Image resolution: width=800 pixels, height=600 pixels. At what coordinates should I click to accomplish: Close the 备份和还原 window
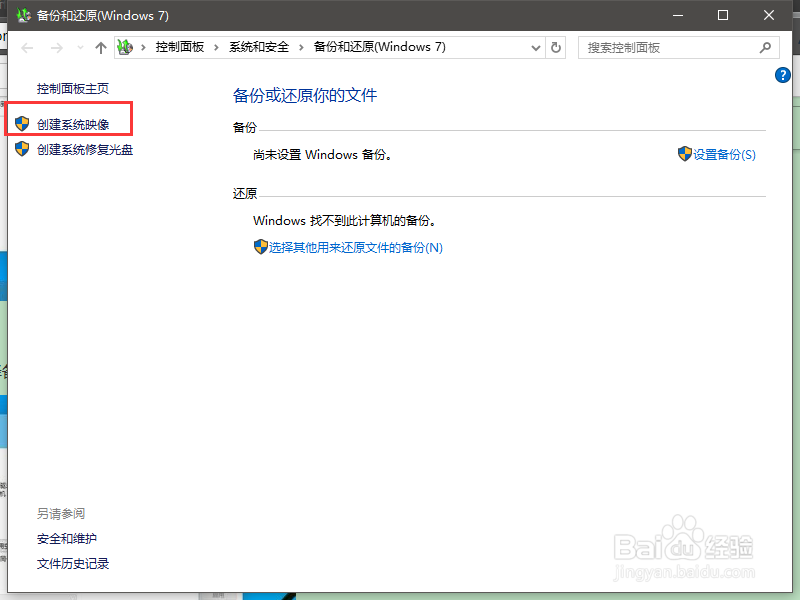point(768,15)
